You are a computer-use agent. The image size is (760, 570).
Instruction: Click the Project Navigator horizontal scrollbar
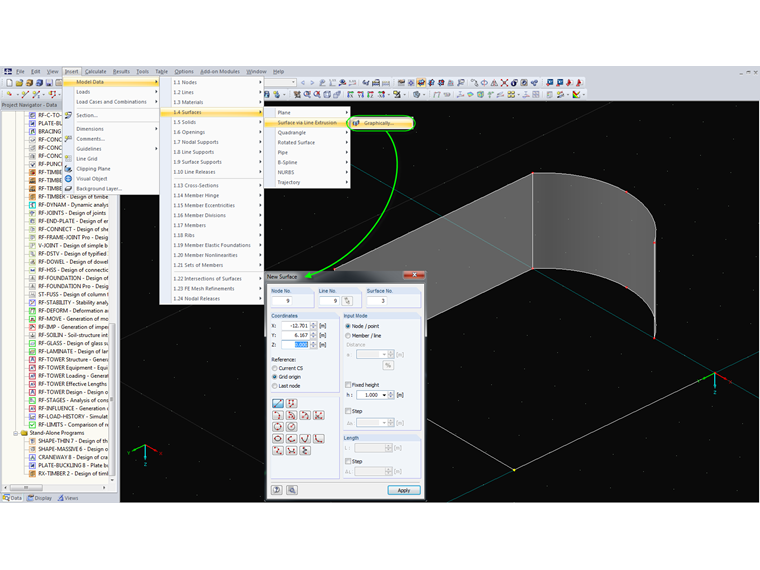tap(26, 488)
